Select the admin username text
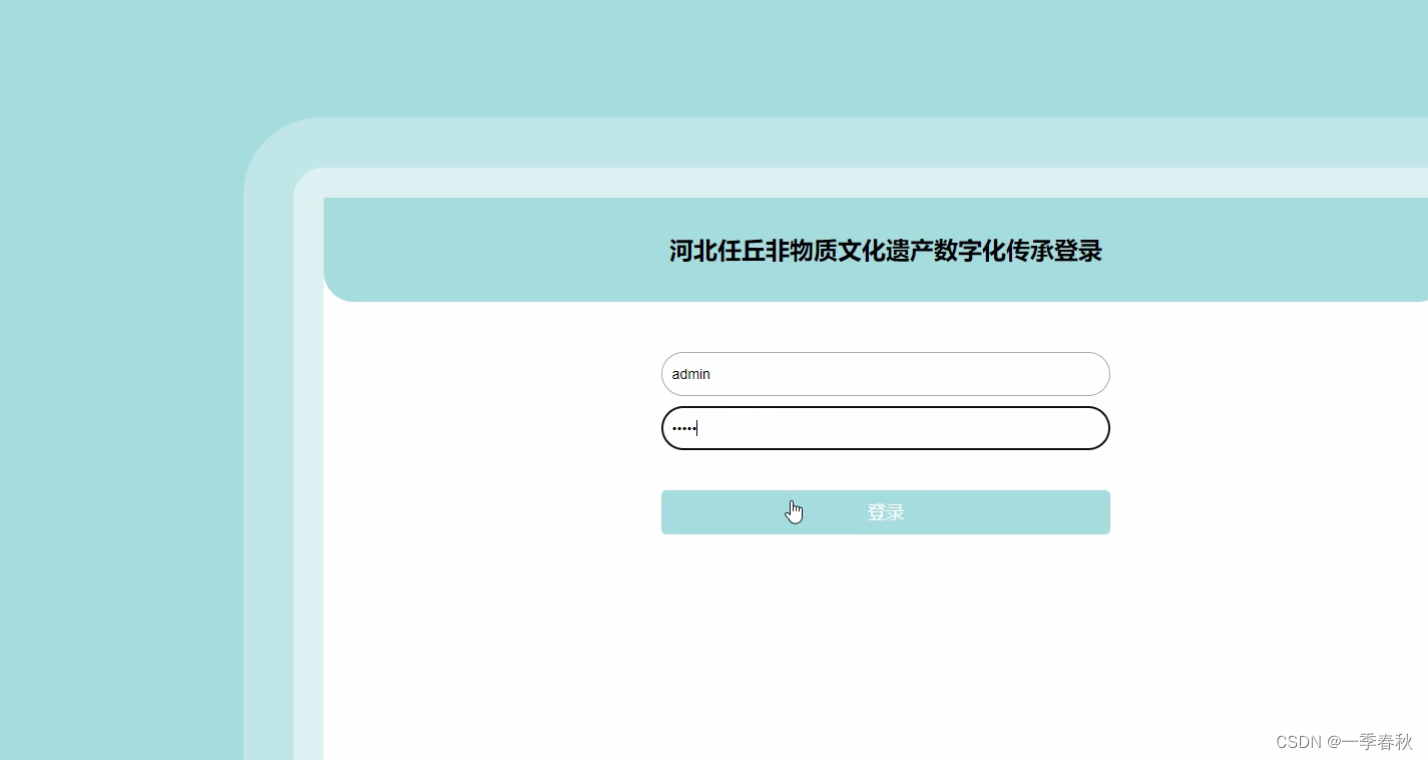Screen dimensions: 1428x760 tap(691, 373)
